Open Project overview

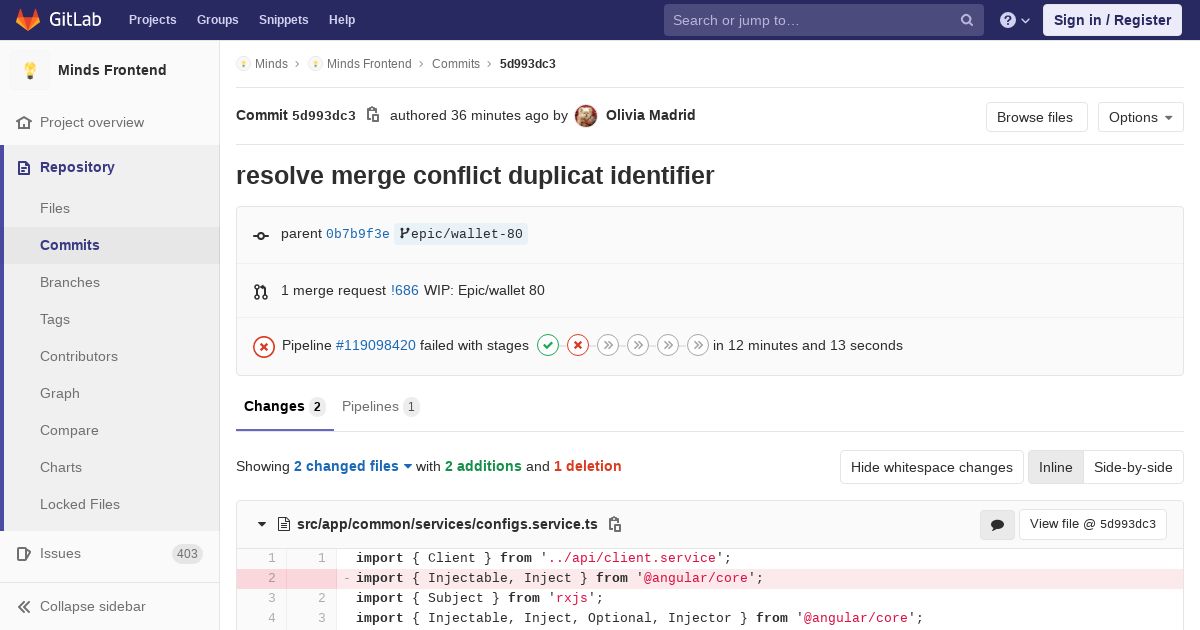[92, 122]
